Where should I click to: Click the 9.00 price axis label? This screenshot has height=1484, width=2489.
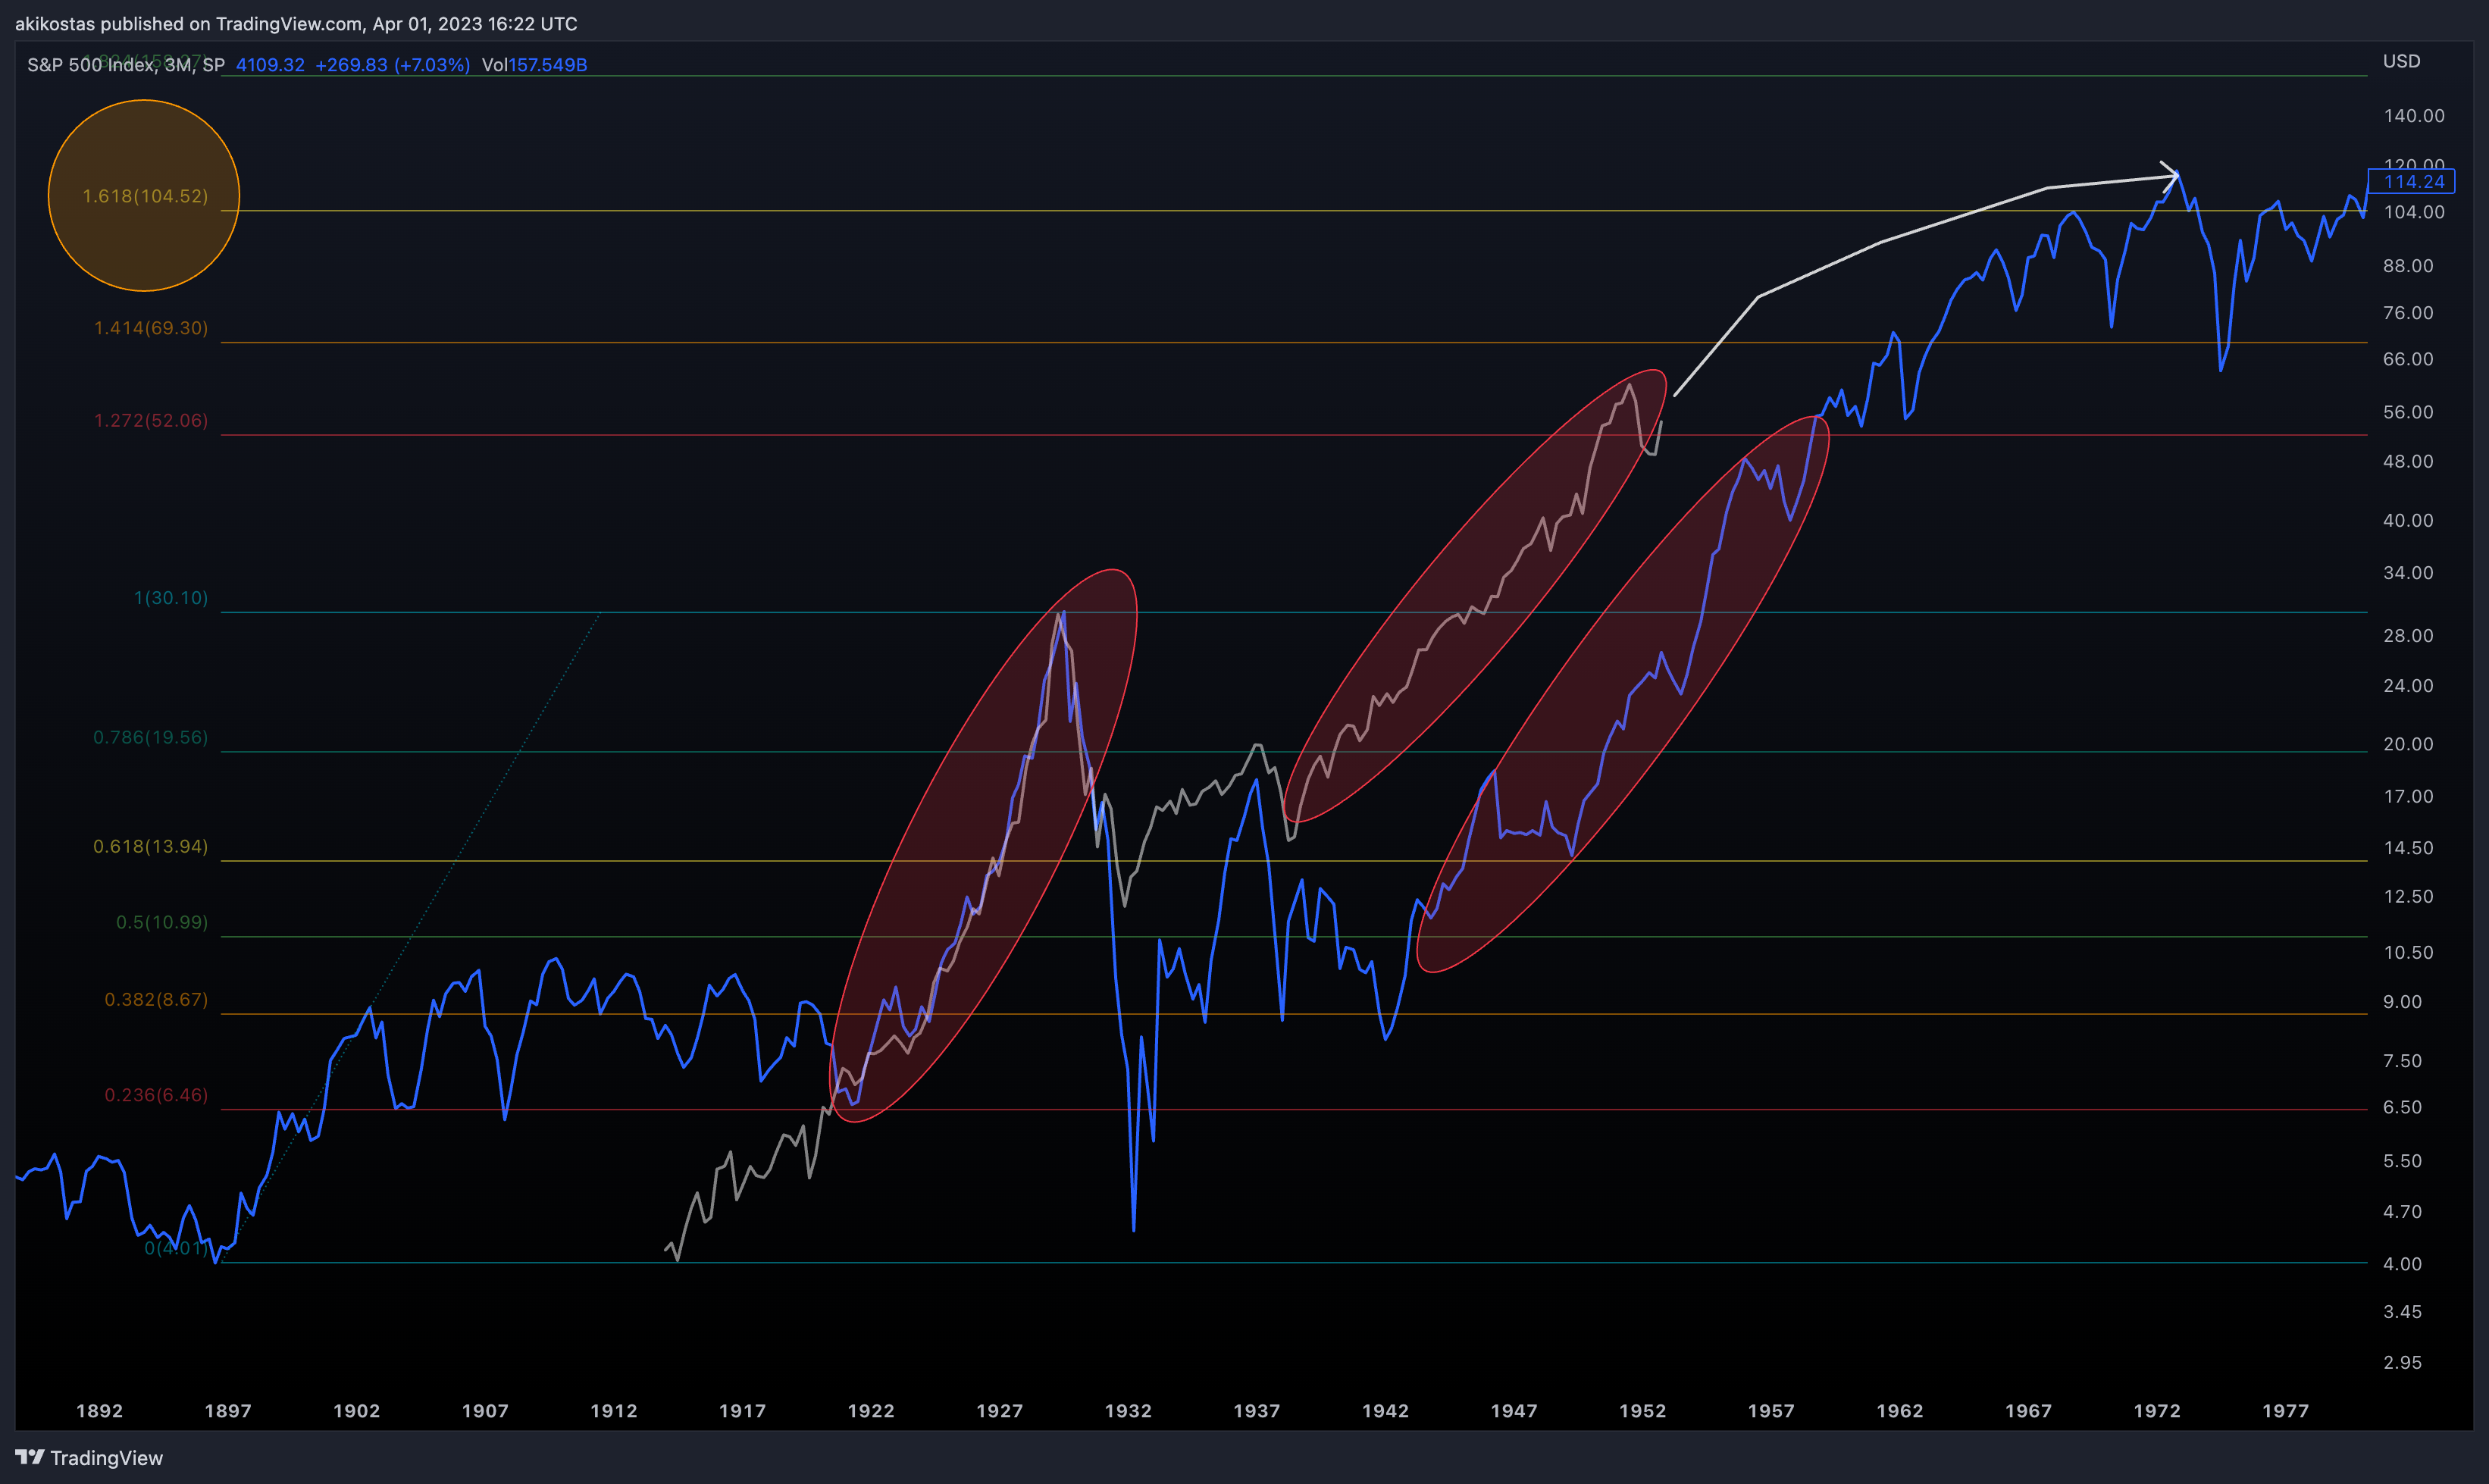pos(2402,1002)
